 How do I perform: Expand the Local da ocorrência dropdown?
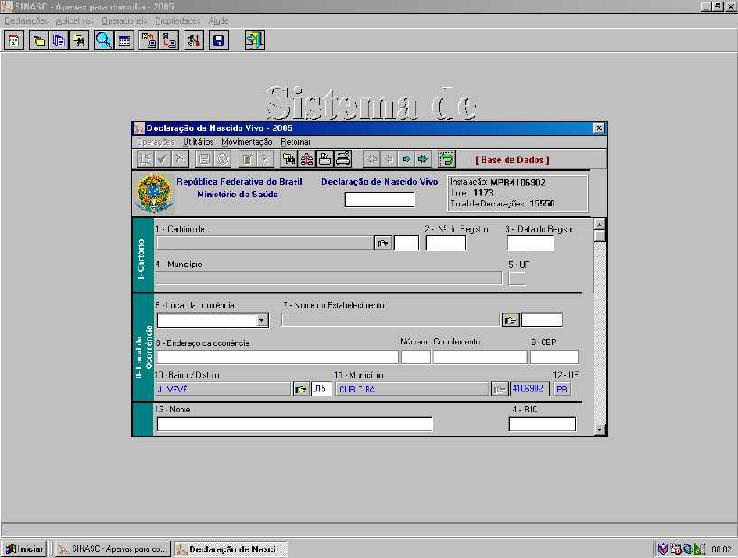(262, 320)
